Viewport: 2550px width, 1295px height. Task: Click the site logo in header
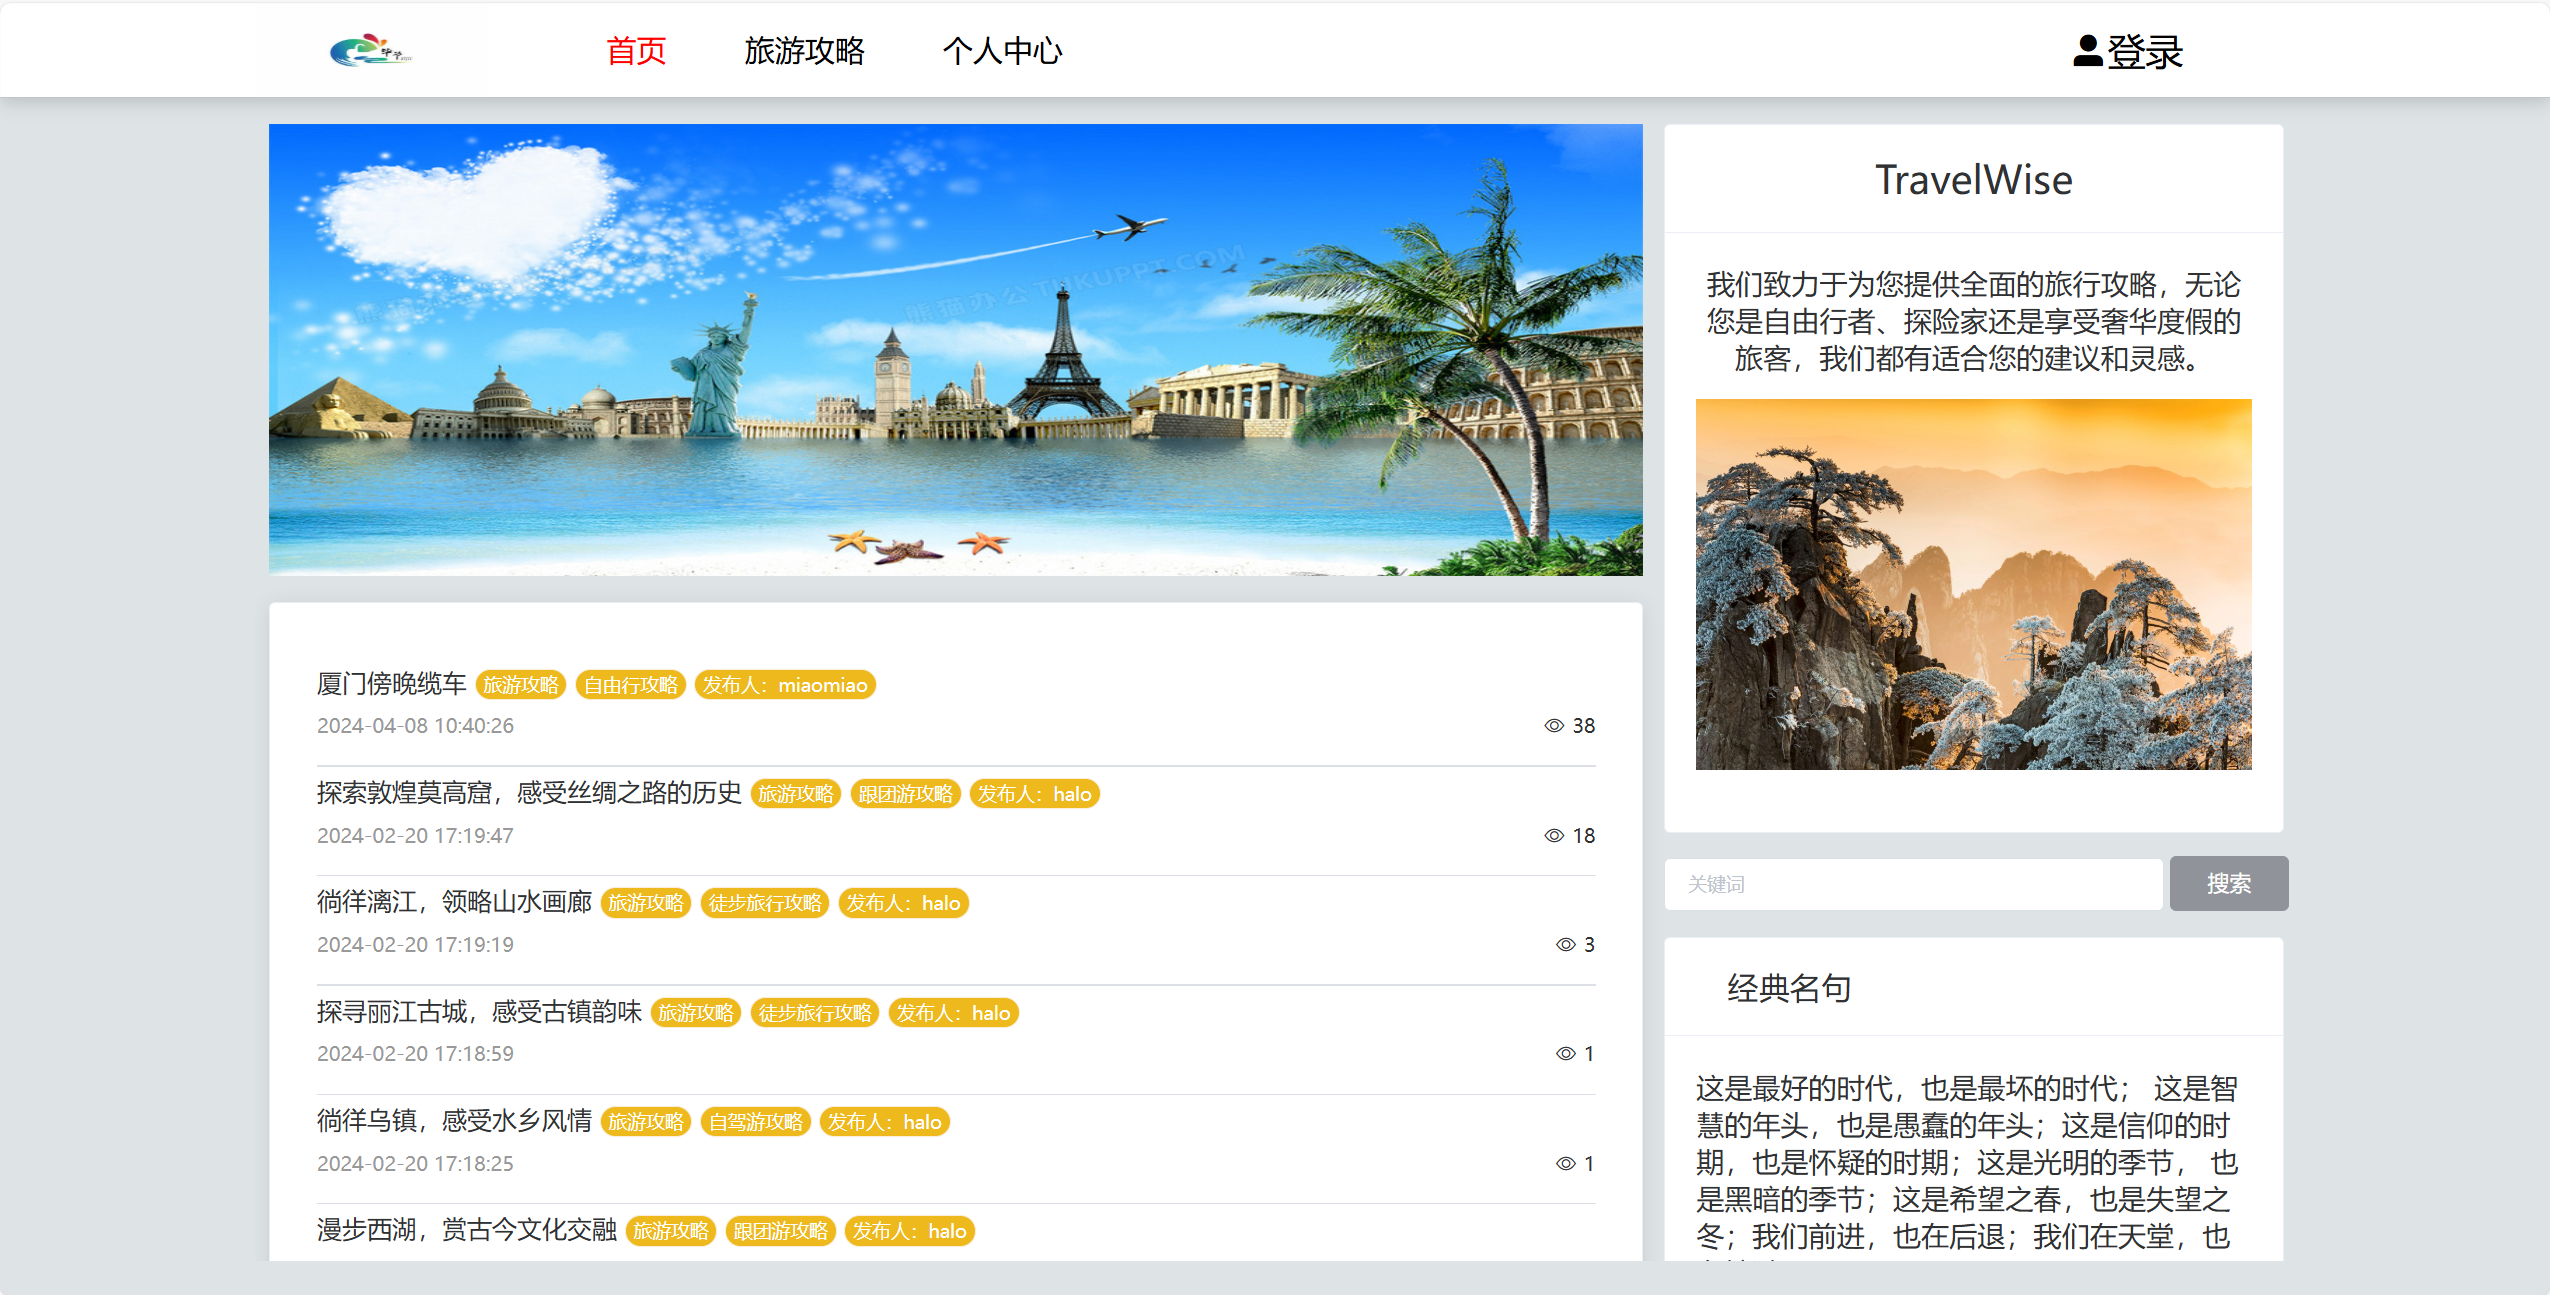(370, 50)
